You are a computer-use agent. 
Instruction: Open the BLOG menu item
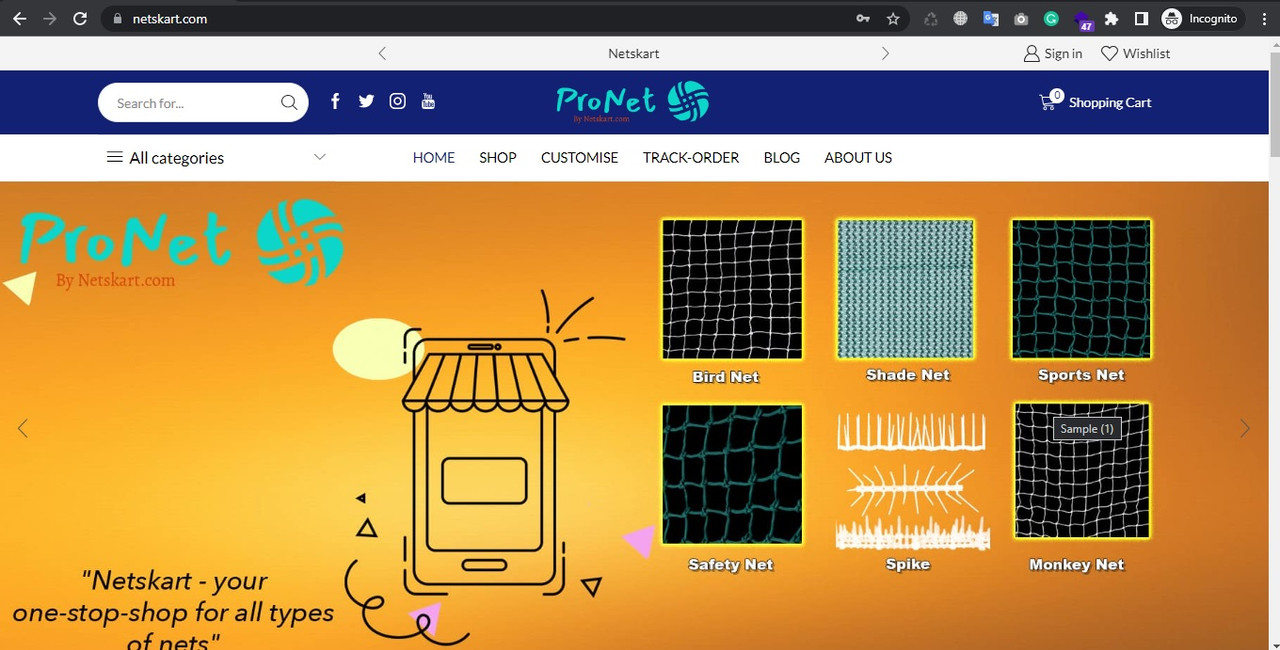[x=782, y=158]
